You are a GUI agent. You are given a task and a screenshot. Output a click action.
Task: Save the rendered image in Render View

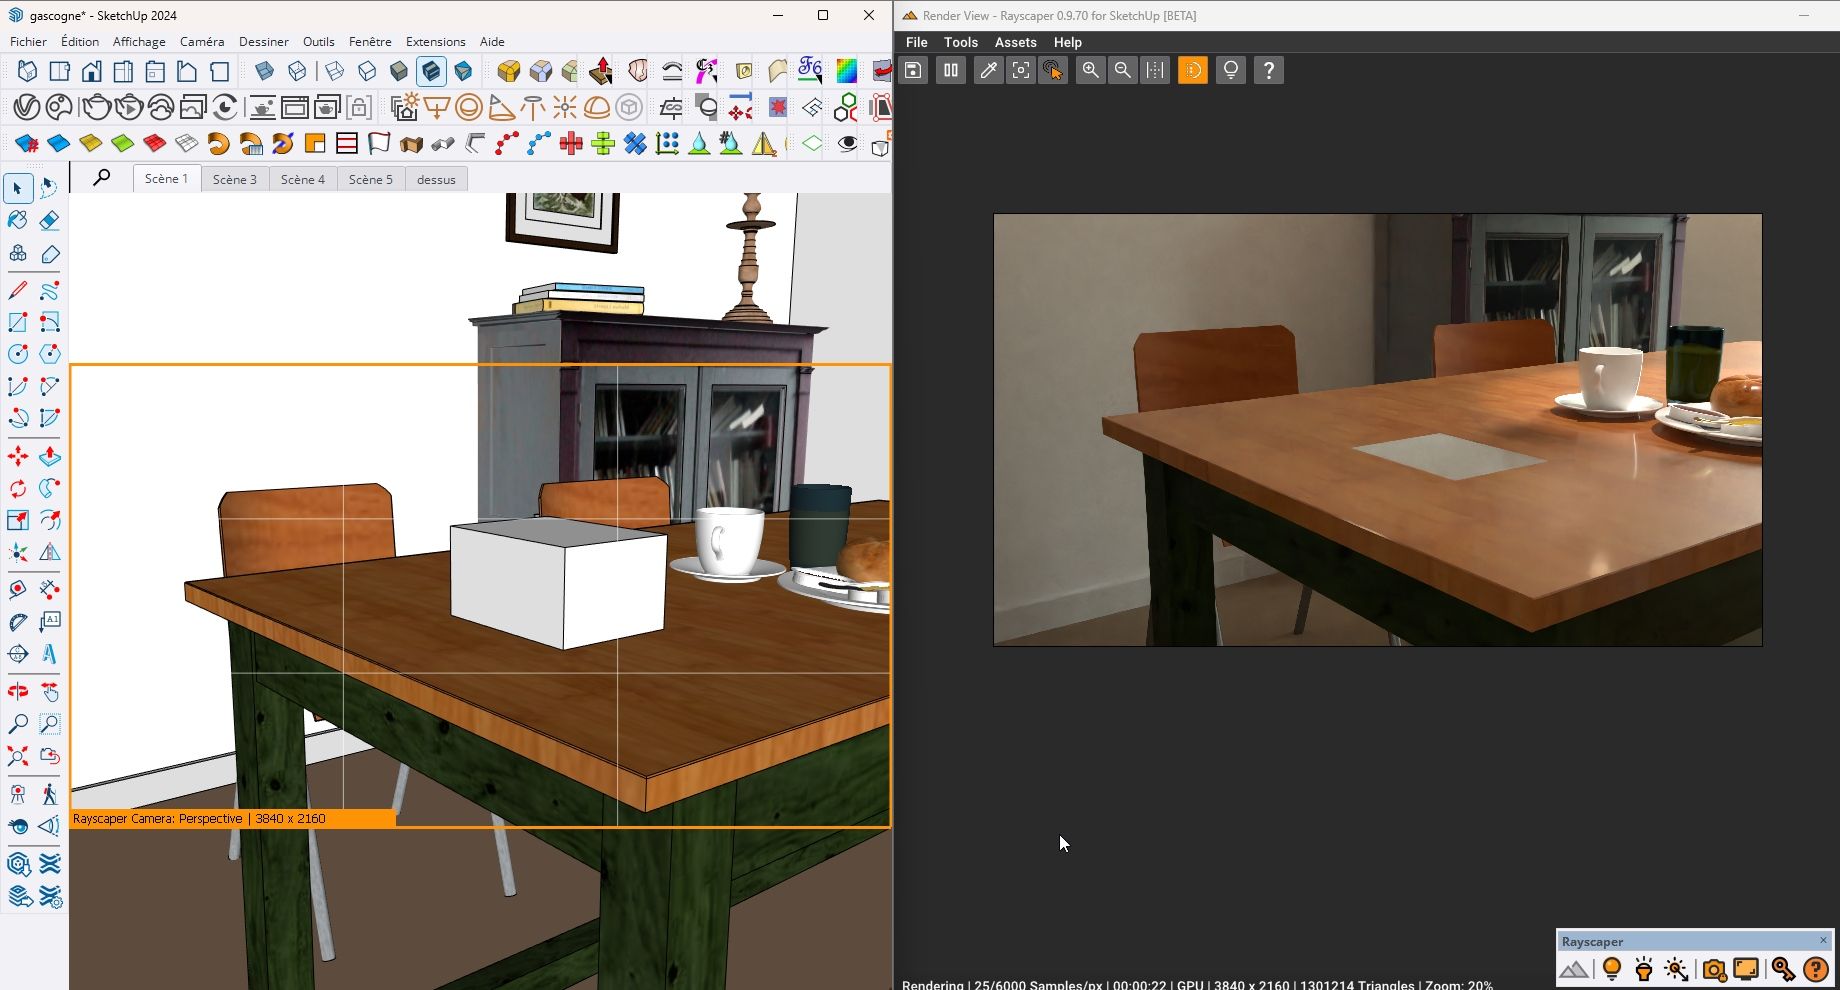913,70
